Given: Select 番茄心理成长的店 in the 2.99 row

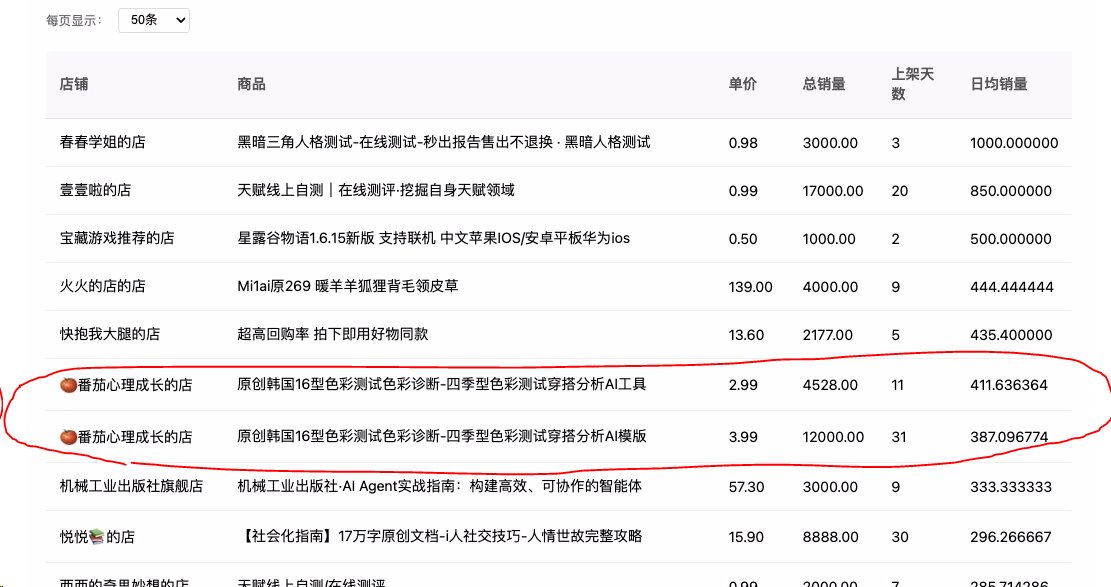Looking at the screenshot, I should click(126, 385).
